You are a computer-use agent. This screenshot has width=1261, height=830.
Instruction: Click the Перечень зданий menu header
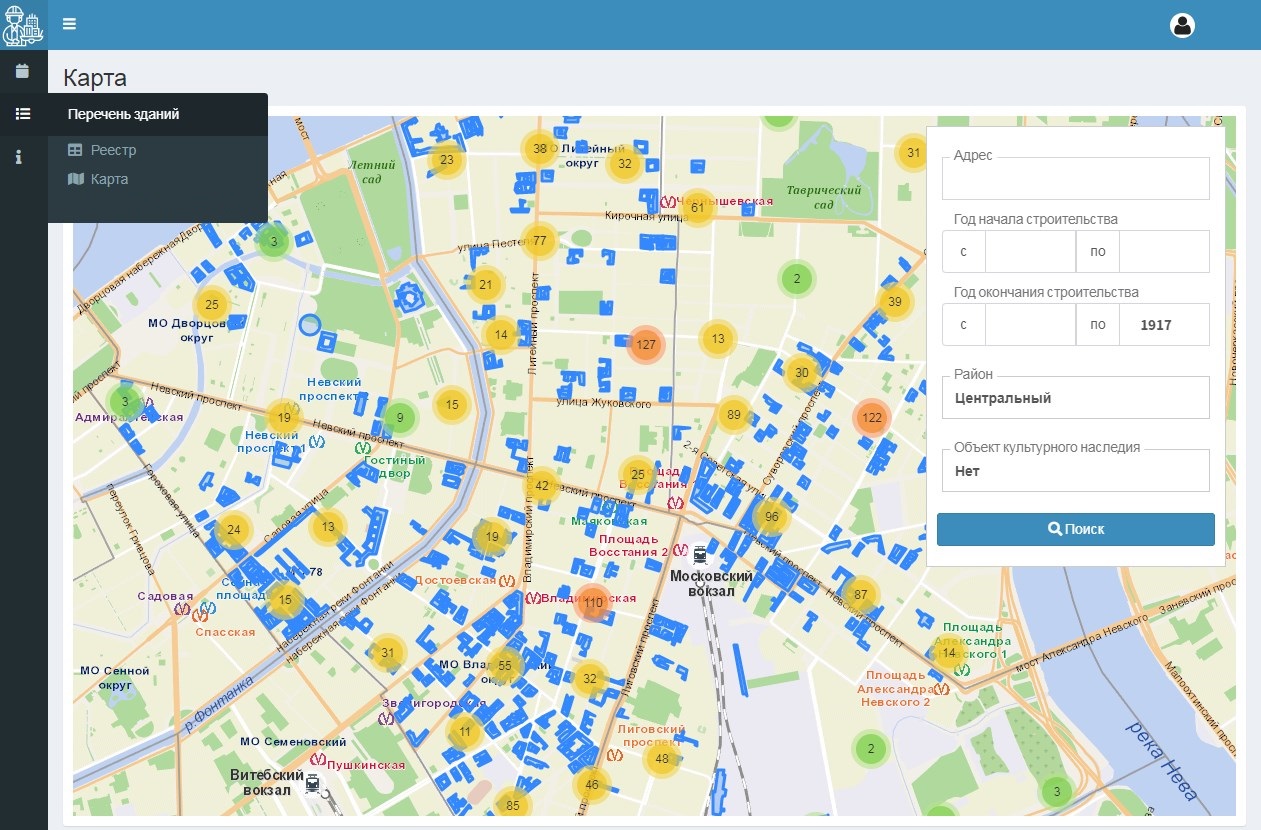click(x=158, y=114)
